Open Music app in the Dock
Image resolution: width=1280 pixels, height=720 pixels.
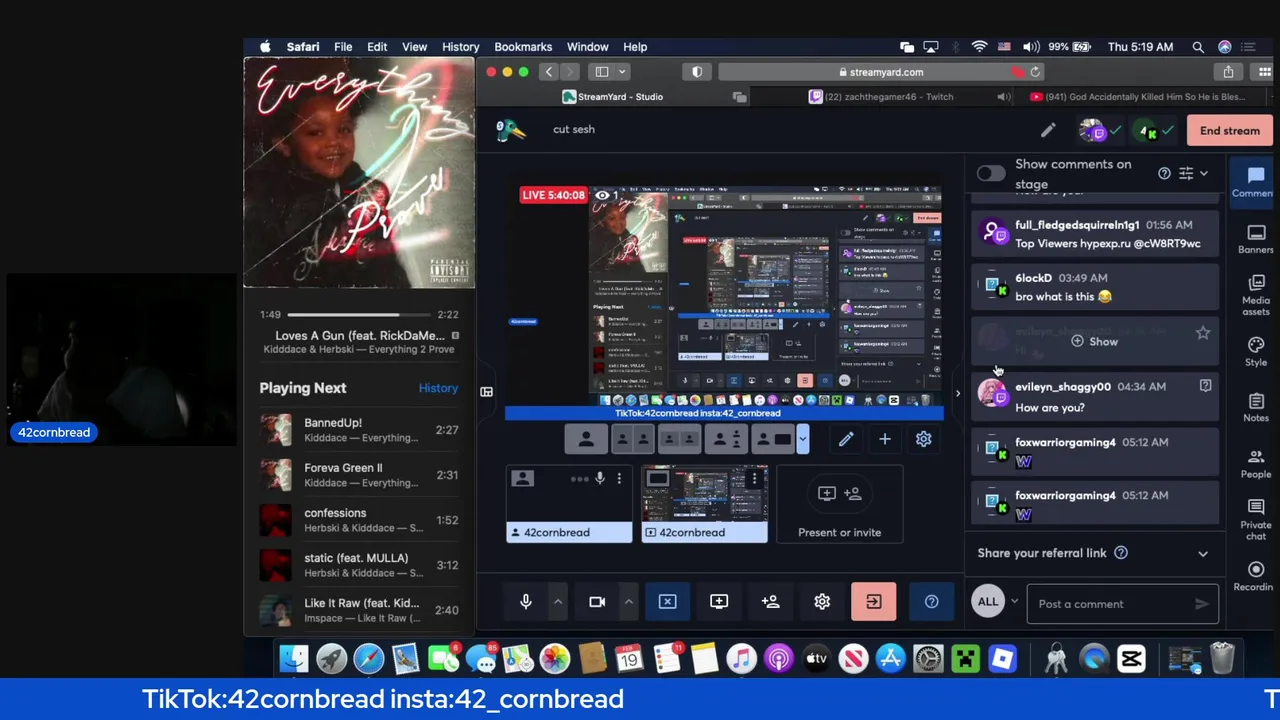[x=741, y=659]
